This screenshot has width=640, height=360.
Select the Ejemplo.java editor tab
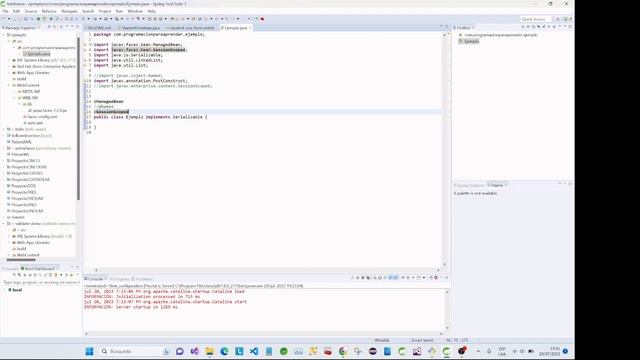coord(236,28)
